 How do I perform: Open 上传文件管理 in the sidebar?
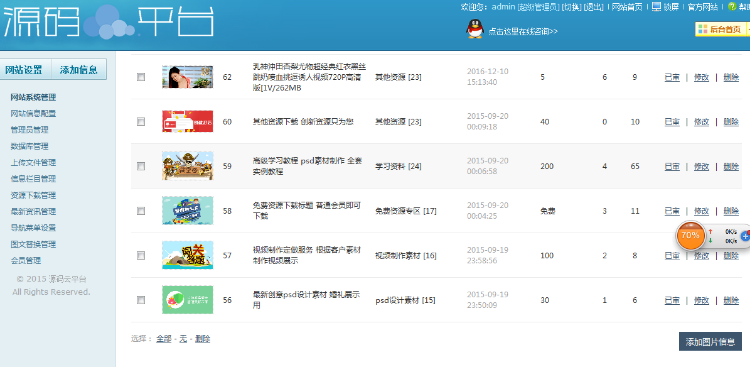click(x=33, y=162)
